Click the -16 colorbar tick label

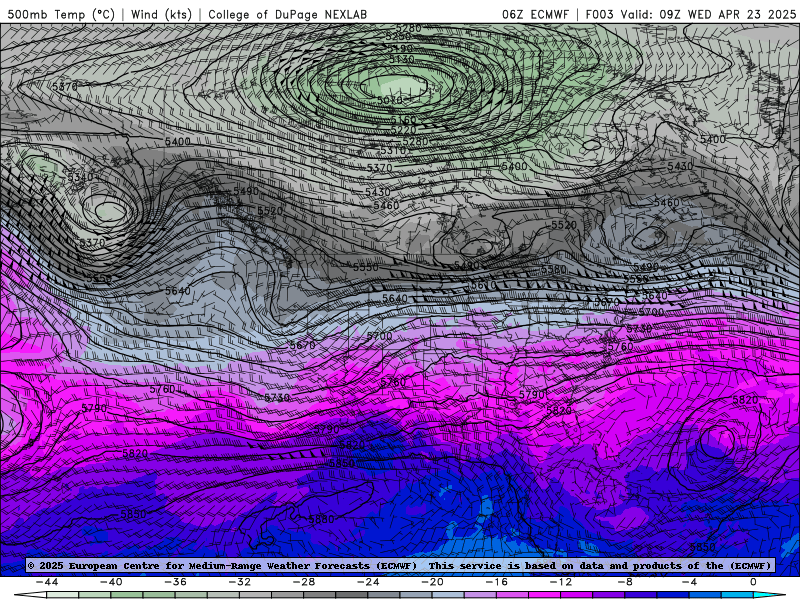497,582
